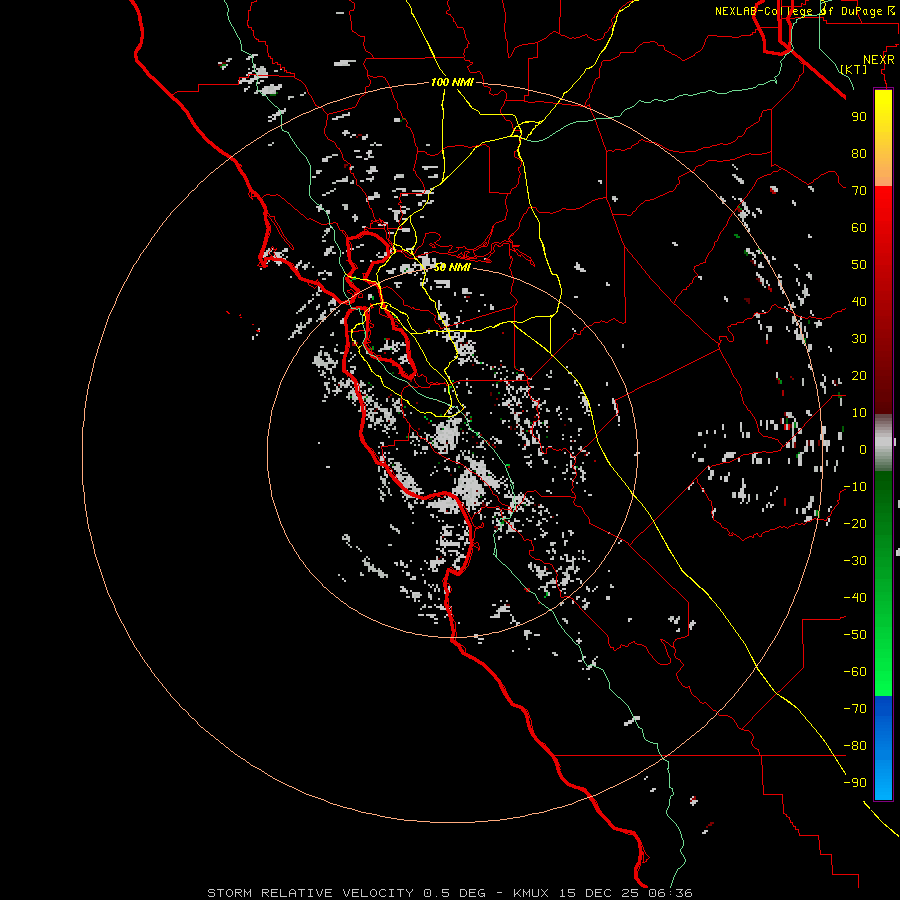This screenshot has width=900, height=900.
Task: Click the -50 value on velocity scale
Action: (x=855, y=635)
